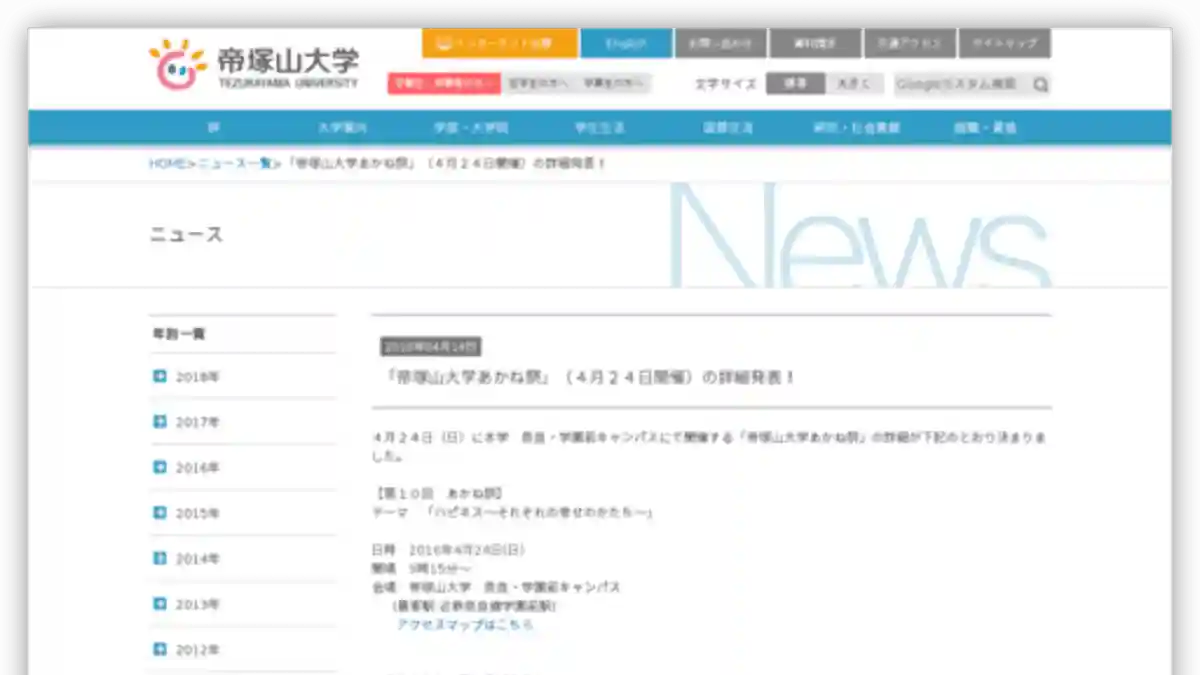This screenshot has height=675, width=1200.
Task: Set text size to 大きく
Action: [x=854, y=84]
